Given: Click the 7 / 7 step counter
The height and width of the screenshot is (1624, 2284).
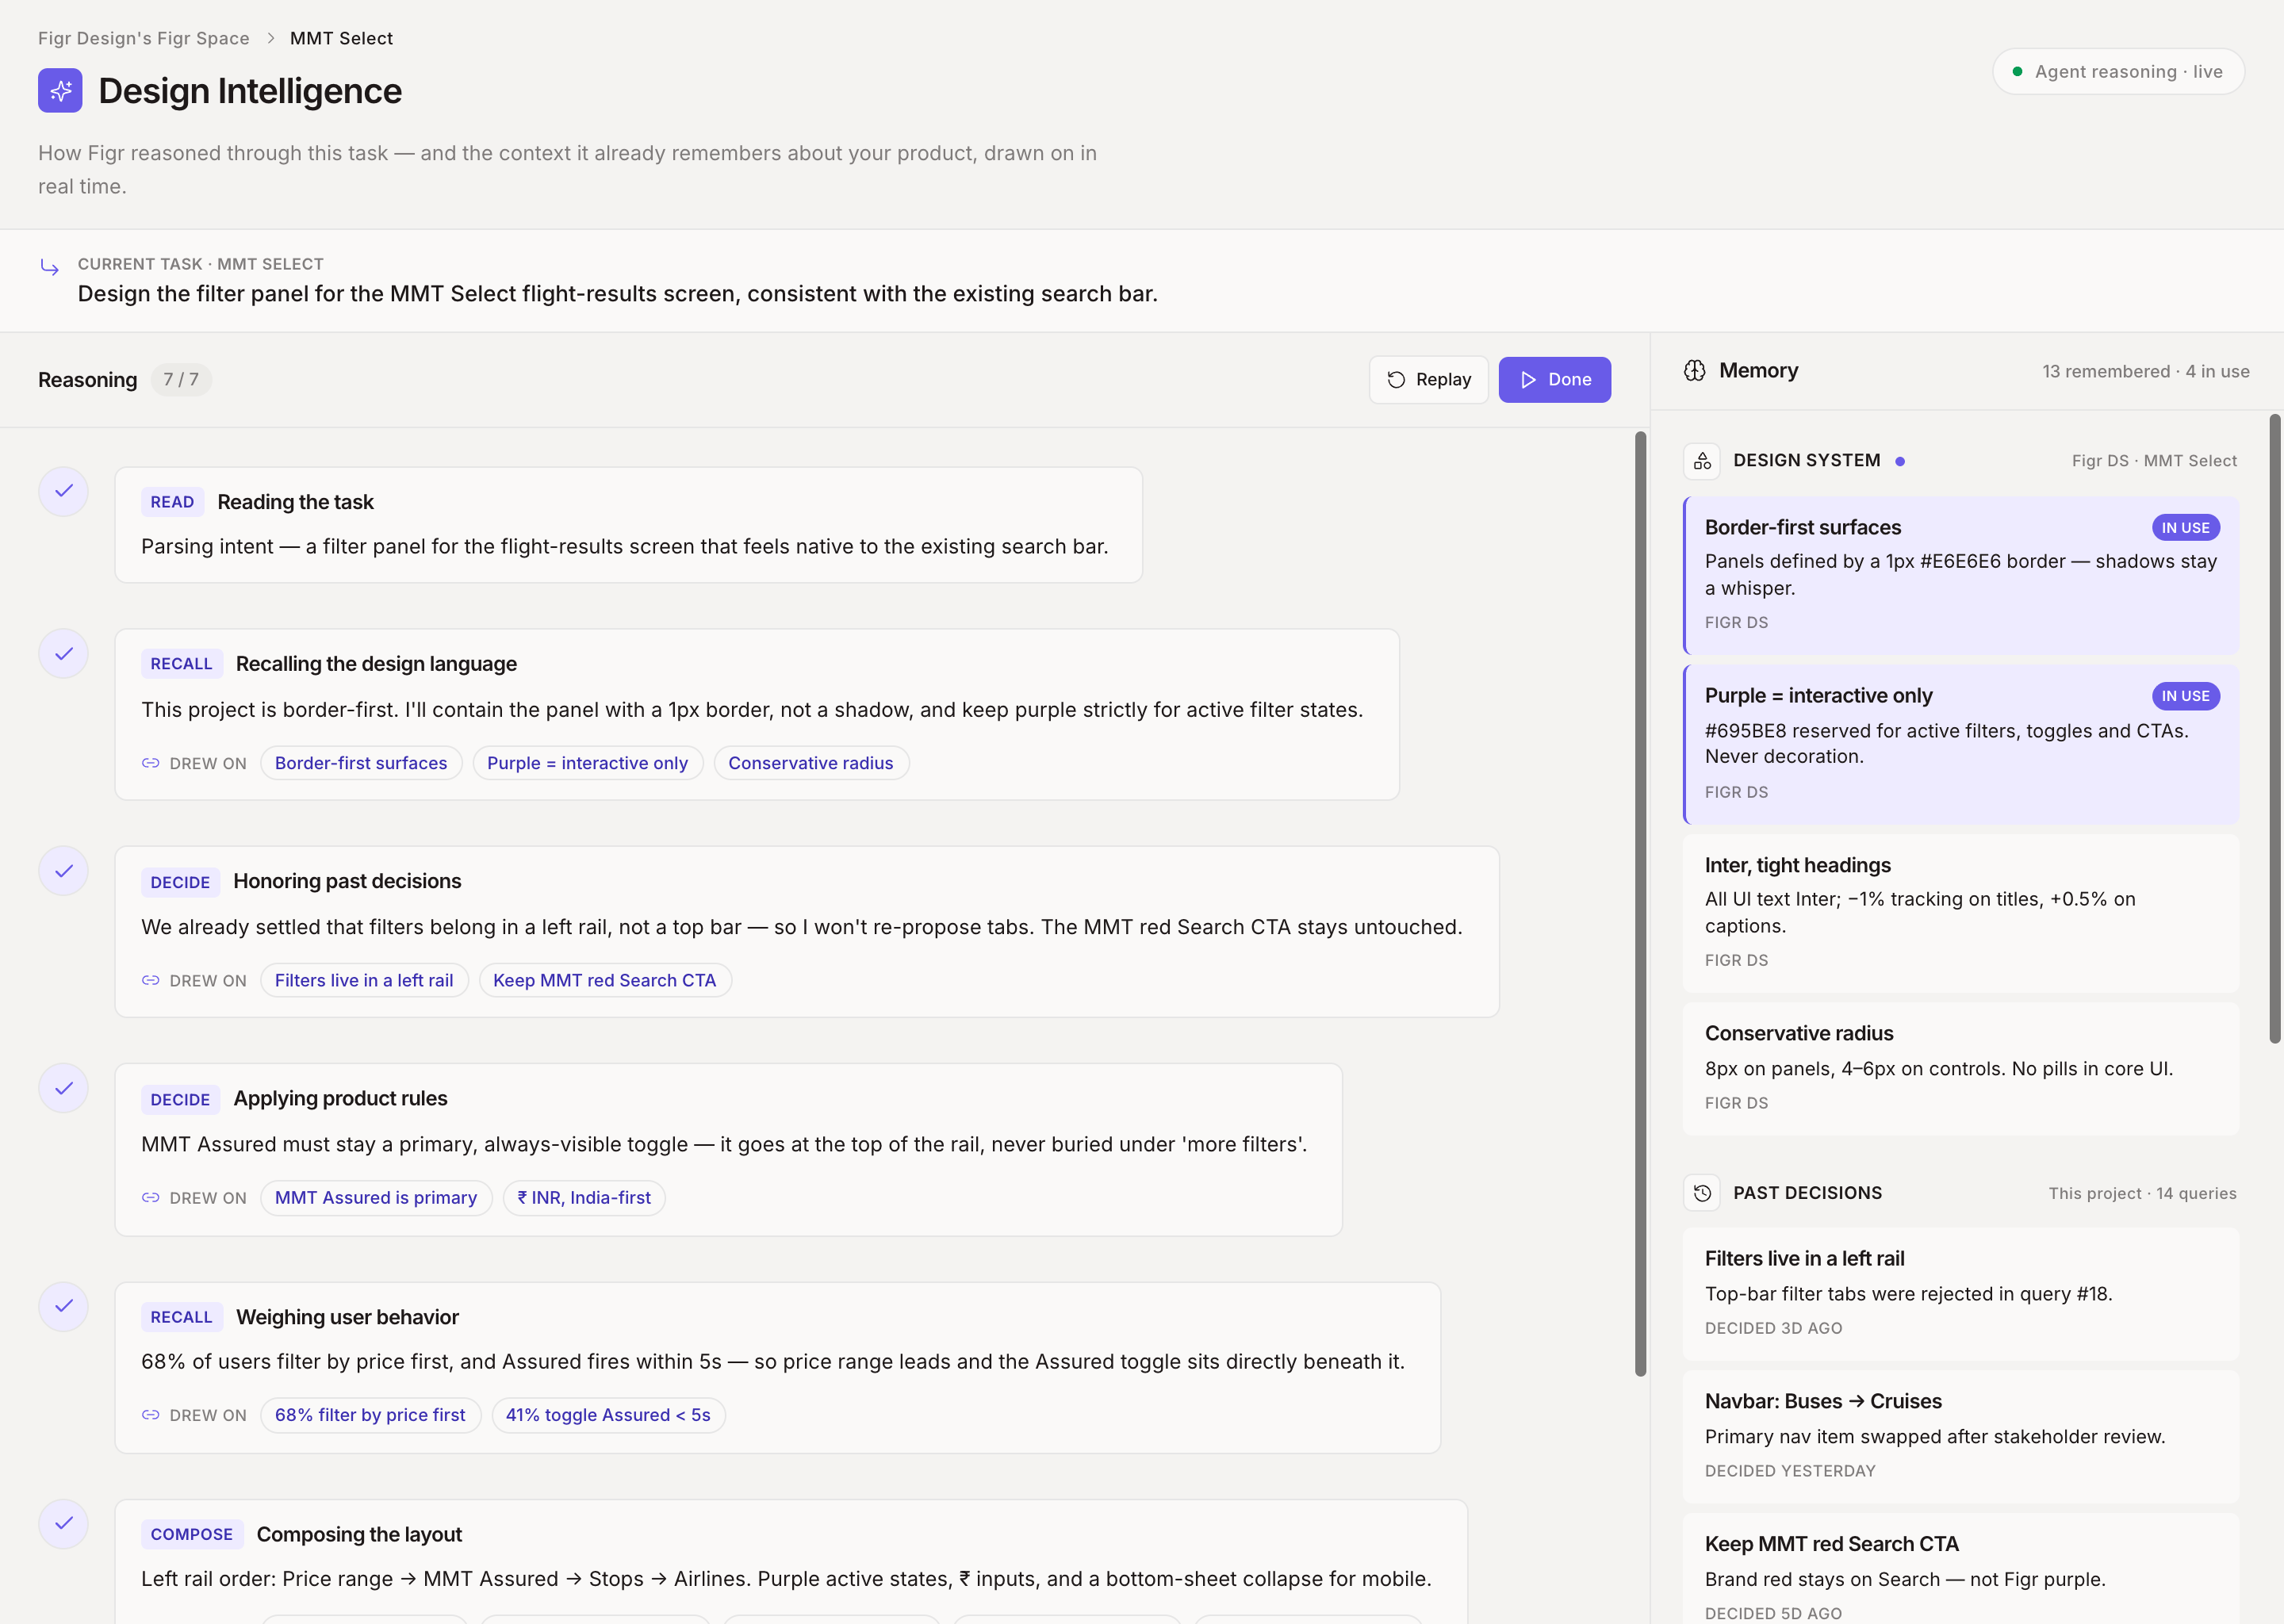Looking at the screenshot, I should [x=181, y=380].
